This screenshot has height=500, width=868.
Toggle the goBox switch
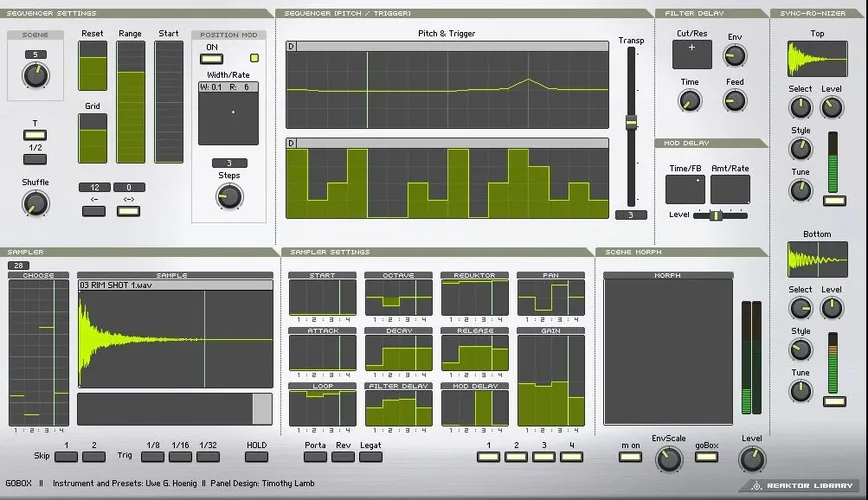706,457
